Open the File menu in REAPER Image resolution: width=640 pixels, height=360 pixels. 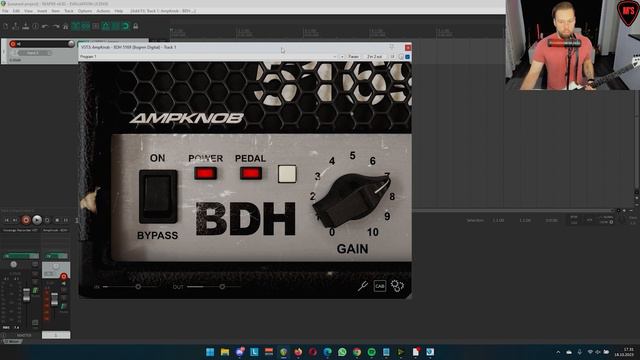[x=5, y=11]
